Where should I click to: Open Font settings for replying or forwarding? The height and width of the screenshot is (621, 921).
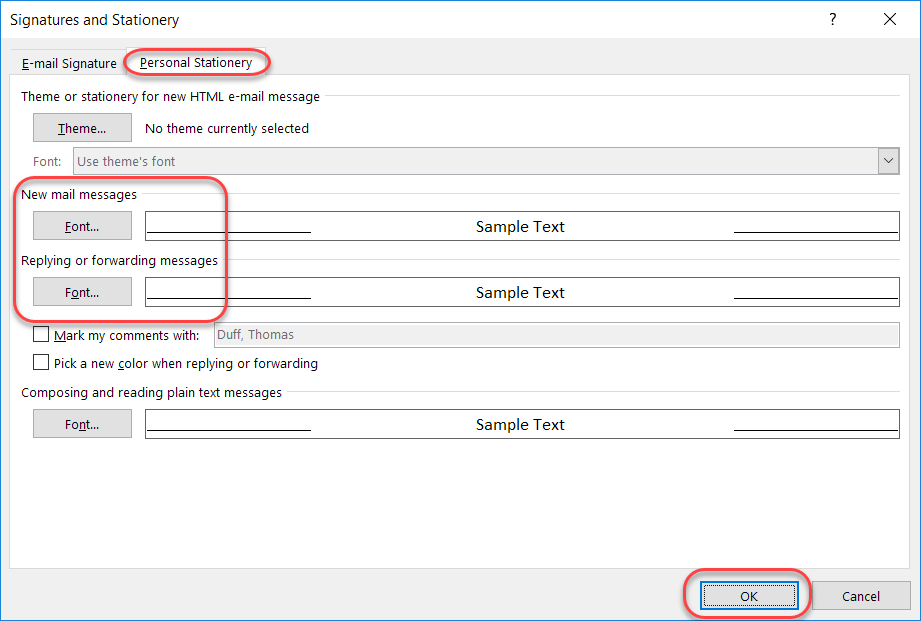[x=82, y=291]
